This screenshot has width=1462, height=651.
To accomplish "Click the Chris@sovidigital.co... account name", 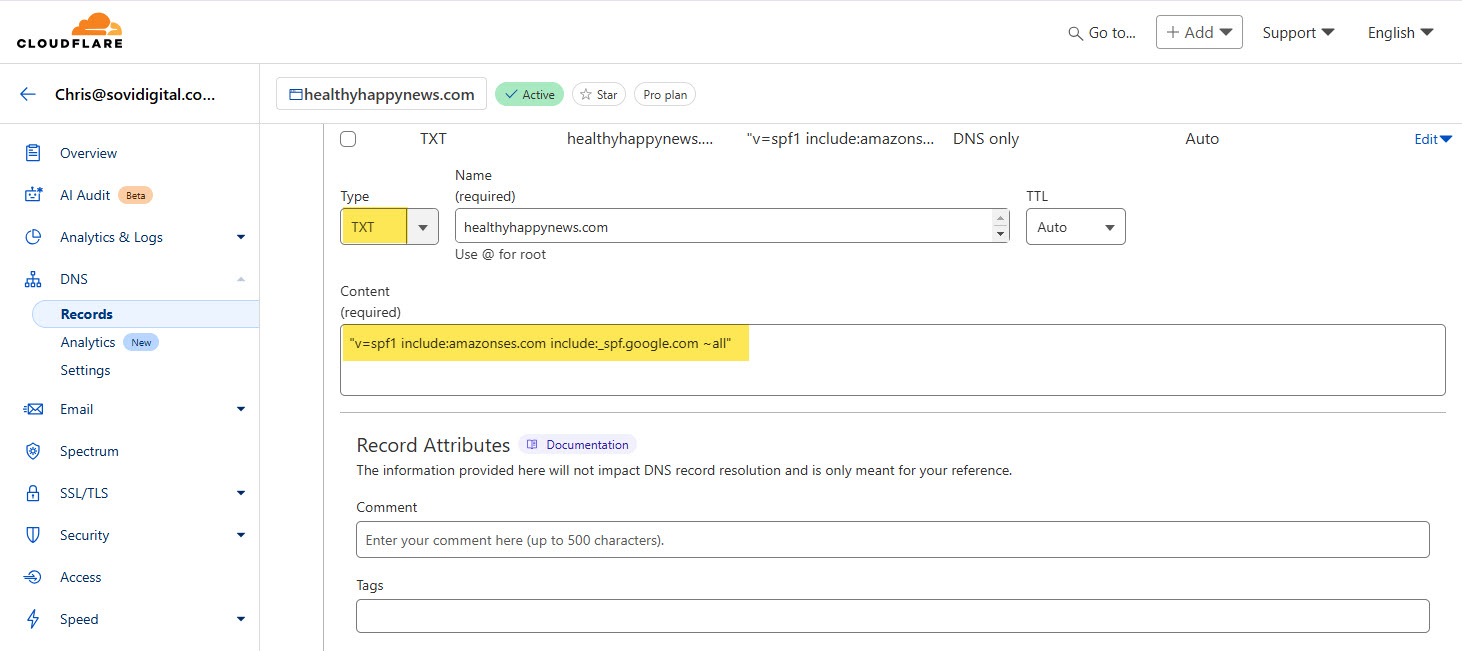I will (x=135, y=94).
